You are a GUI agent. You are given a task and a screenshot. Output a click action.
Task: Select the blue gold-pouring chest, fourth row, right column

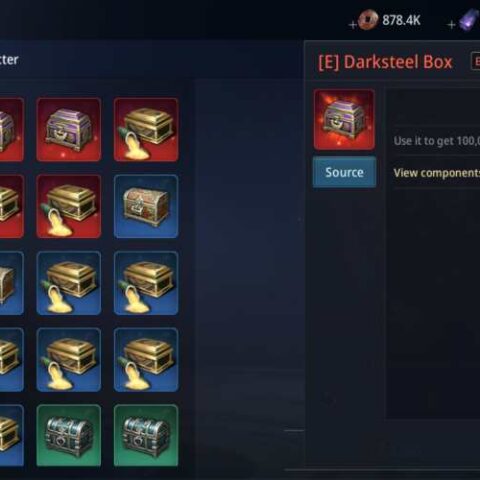click(146, 360)
